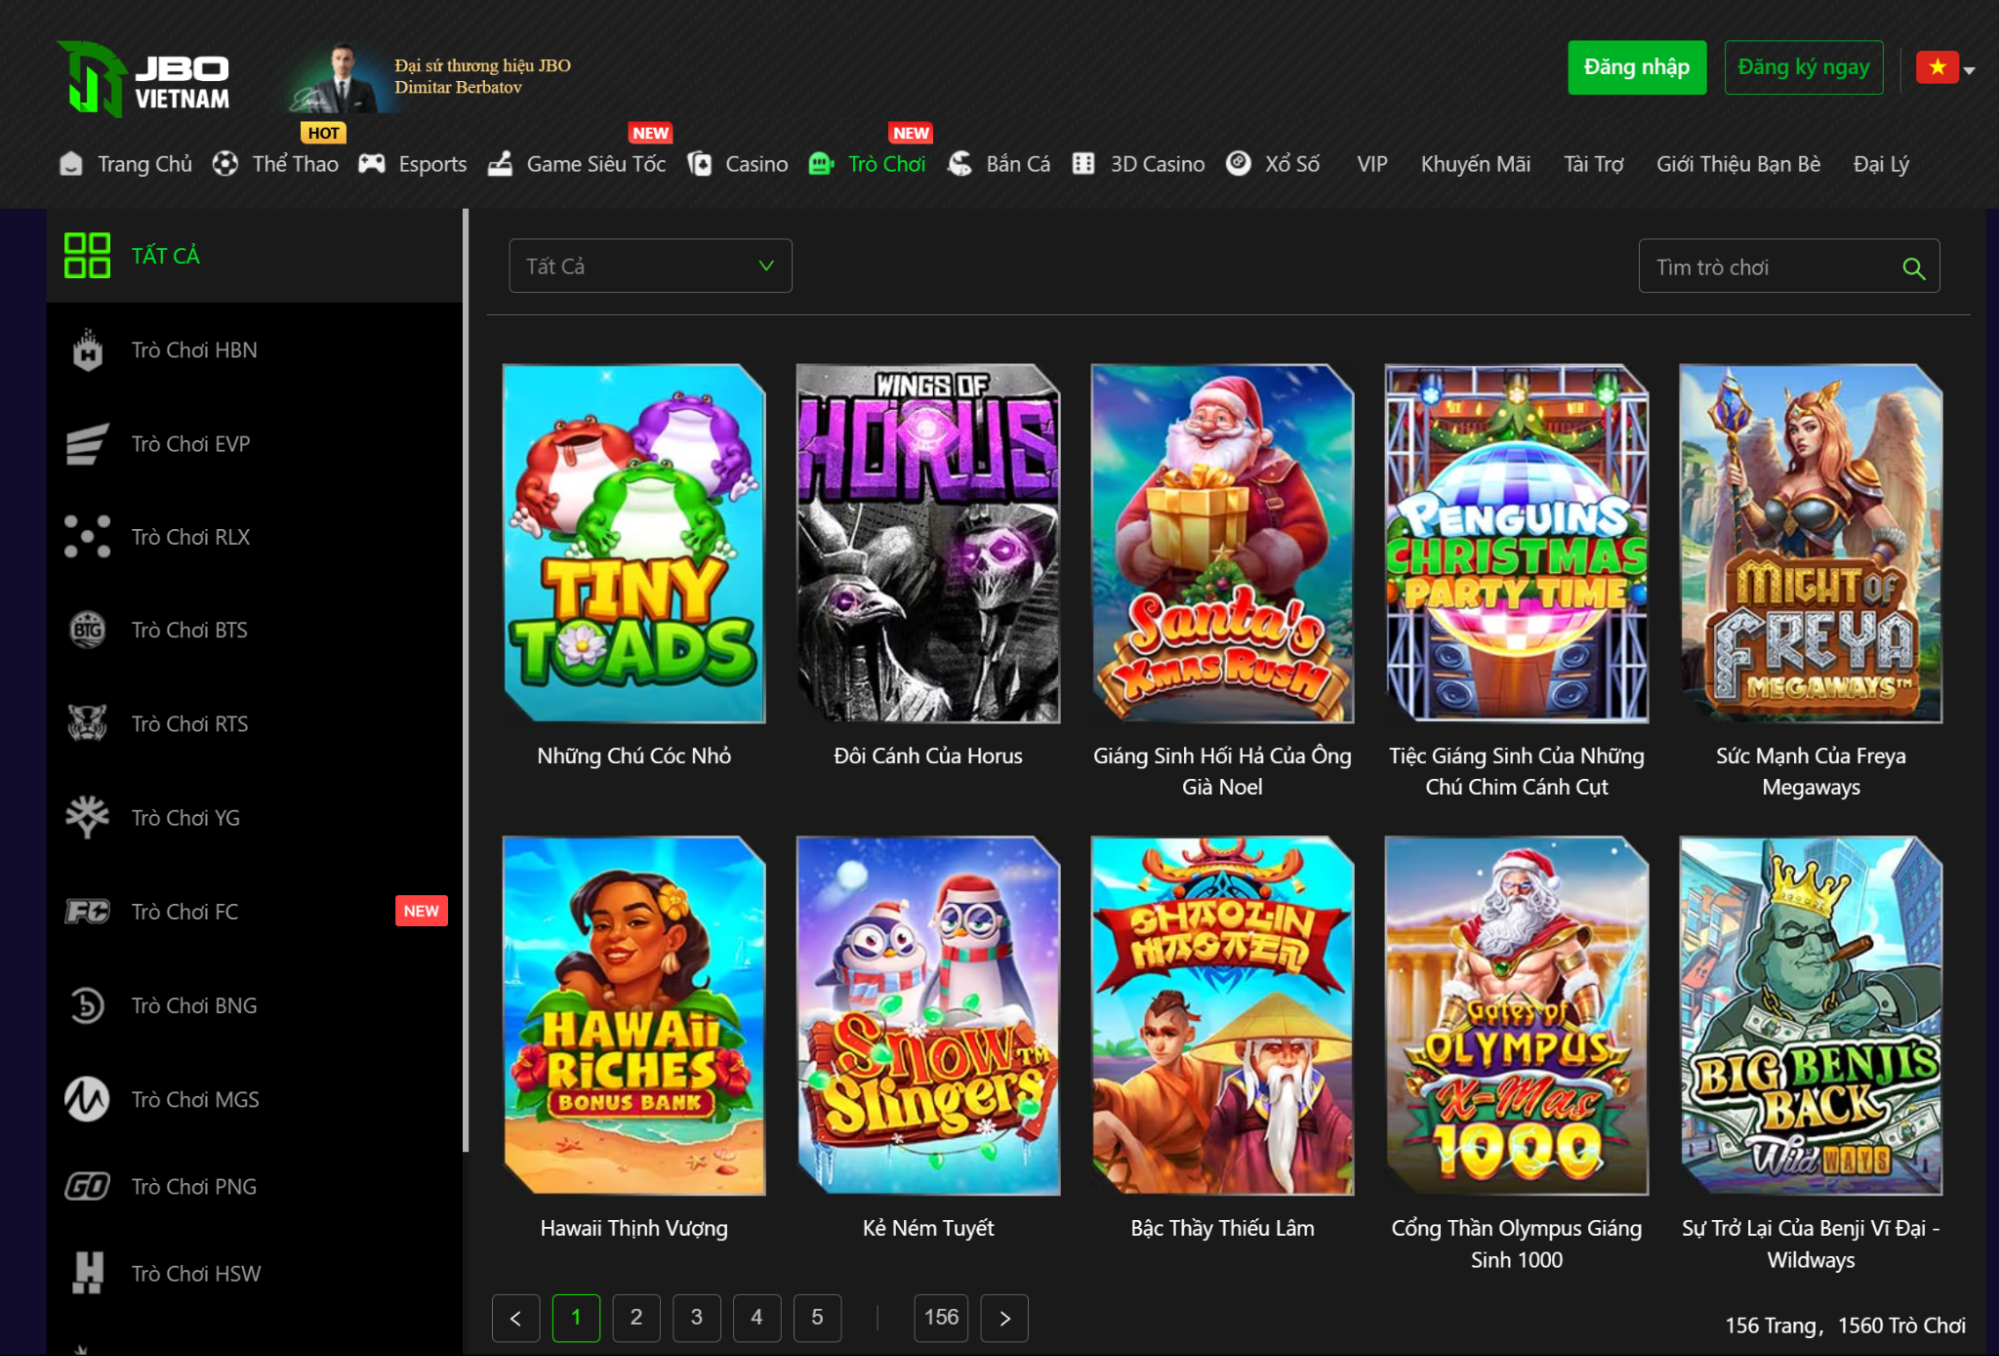1999x1356 pixels.
Task: Open Big Benji's Back Wildways thumbnail
Action: pos(1811,1015)
